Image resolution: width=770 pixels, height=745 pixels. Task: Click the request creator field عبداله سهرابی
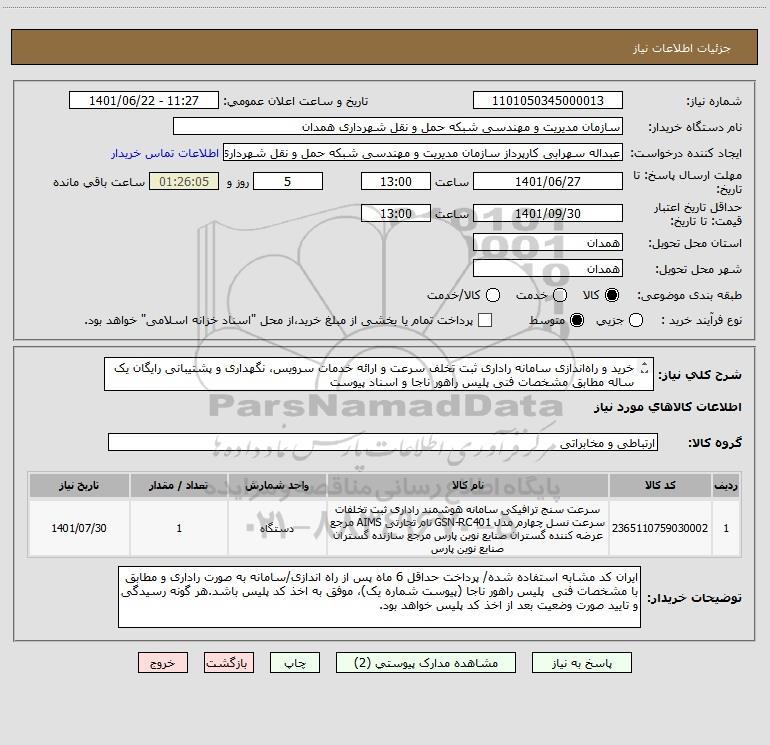click(x=423, y=152)
